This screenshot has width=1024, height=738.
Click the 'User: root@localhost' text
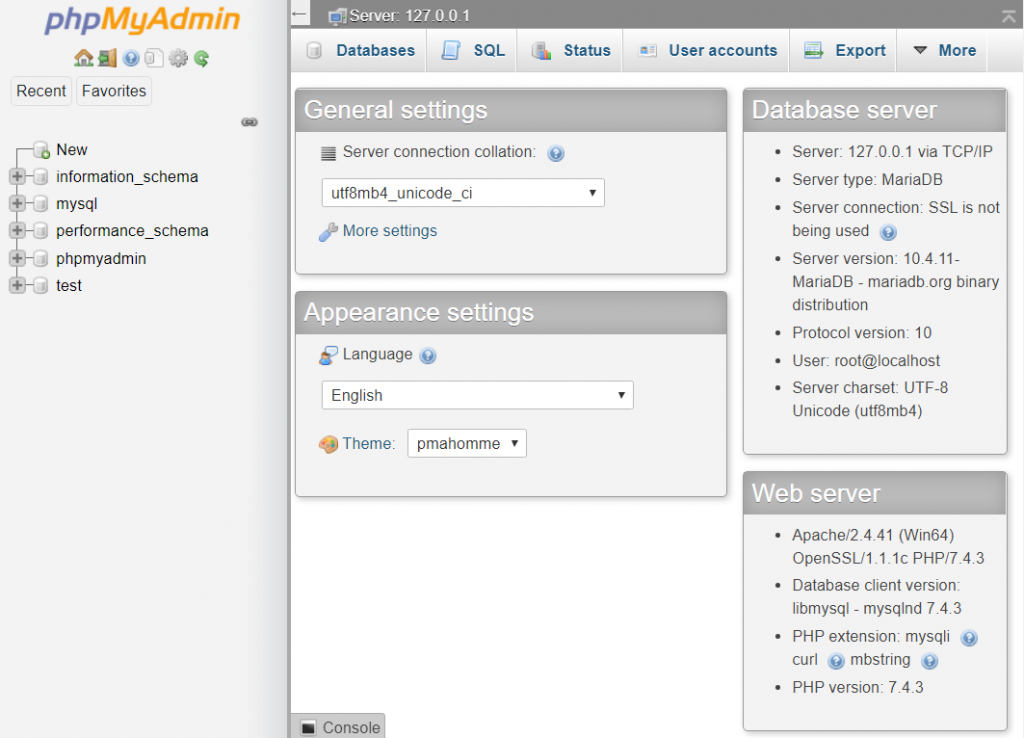pos(866,361)
